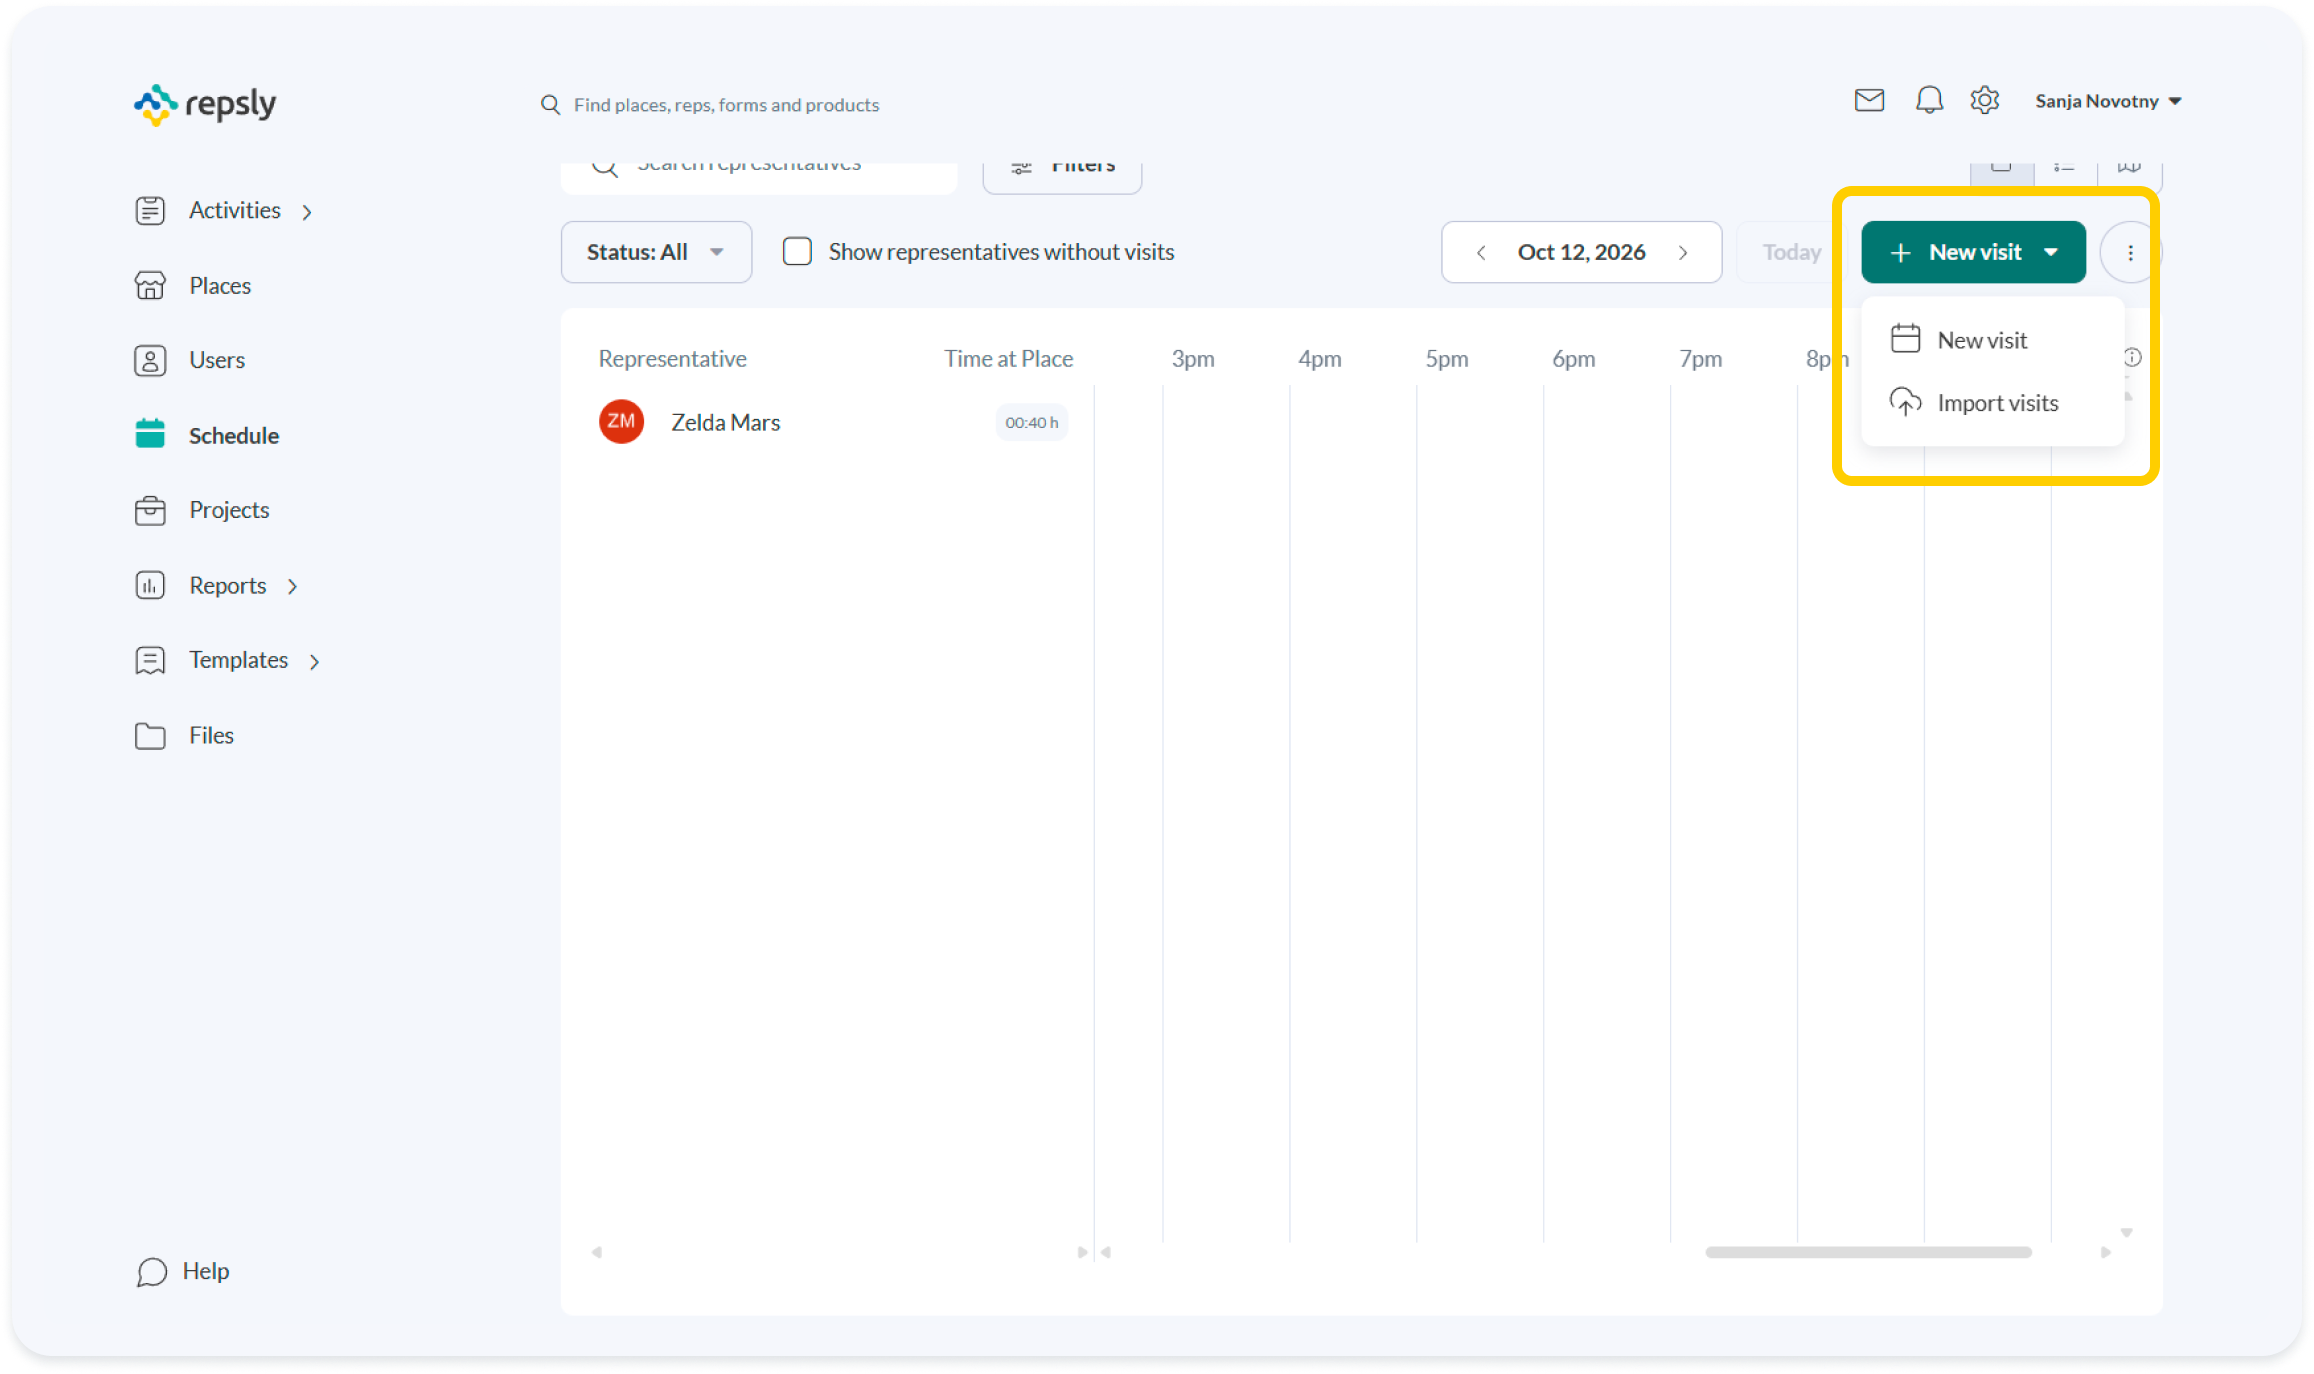Open Sanja Novotny account dropdown

[x=2108, y=101]
